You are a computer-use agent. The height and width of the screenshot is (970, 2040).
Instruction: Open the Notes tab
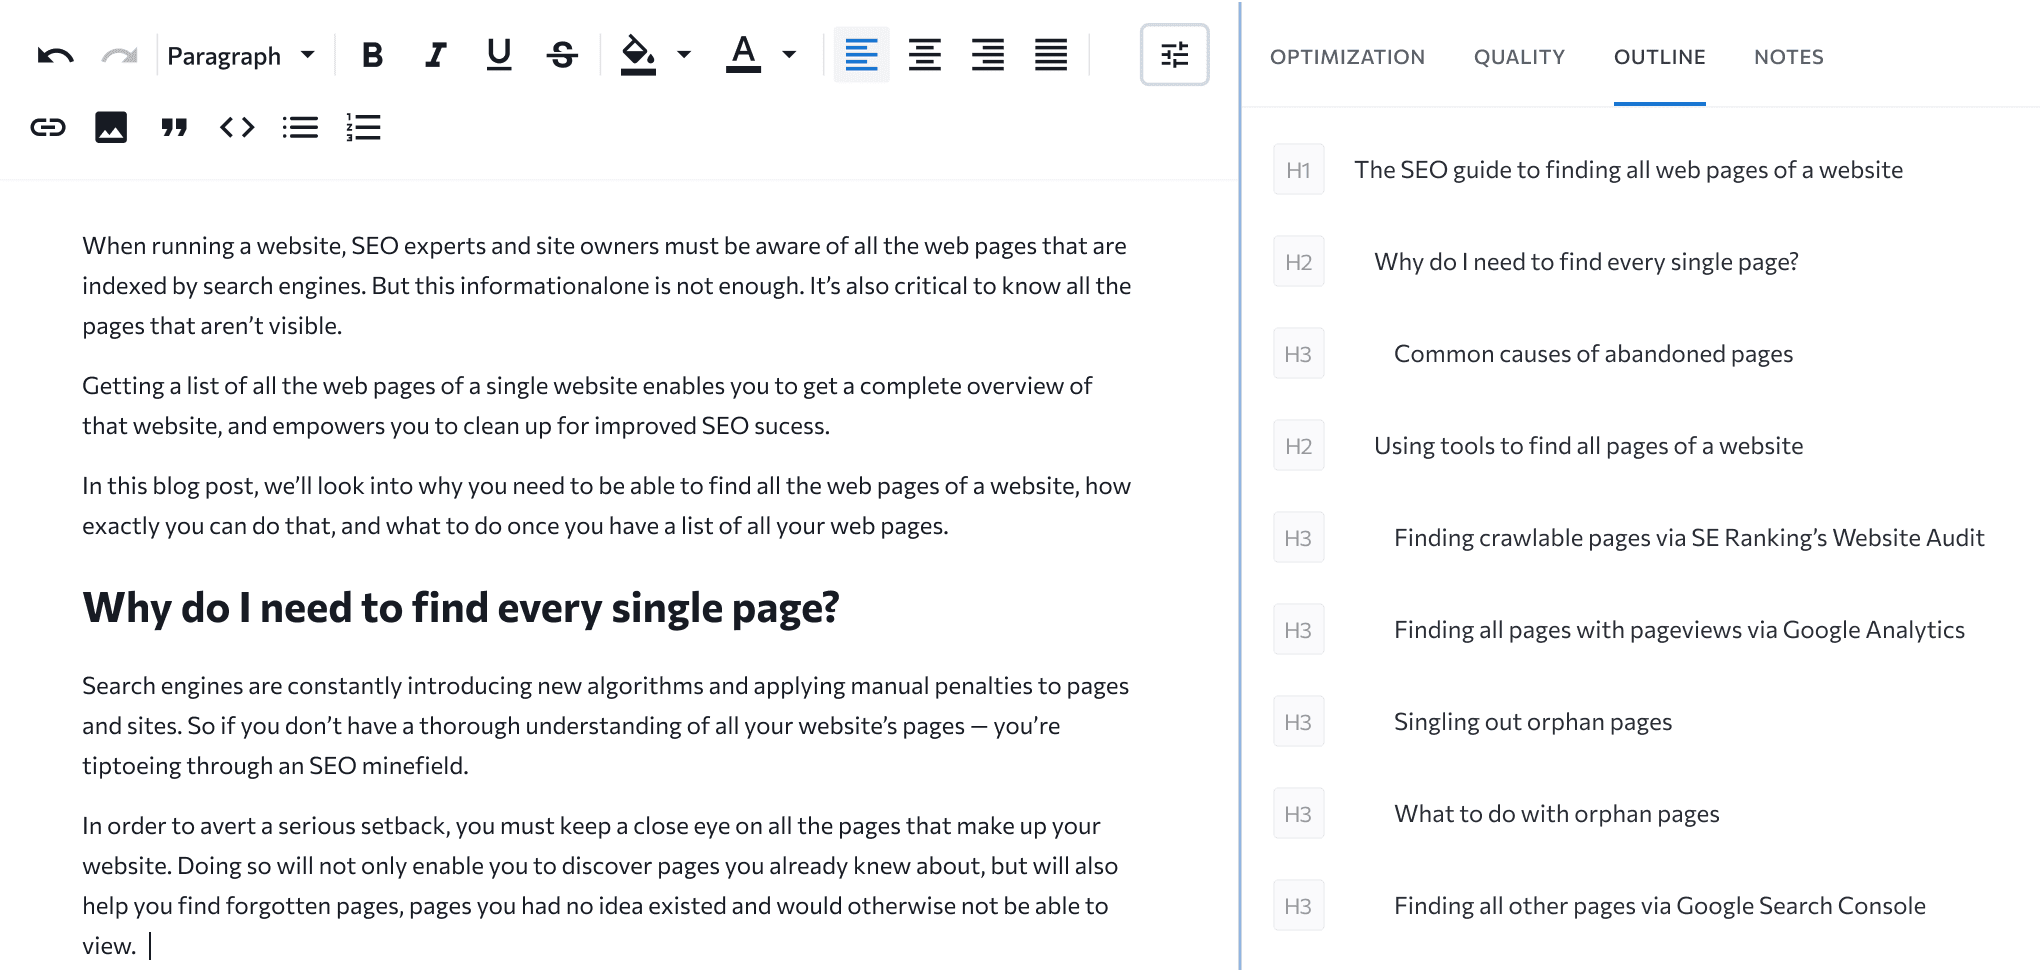coord(1789,57)
